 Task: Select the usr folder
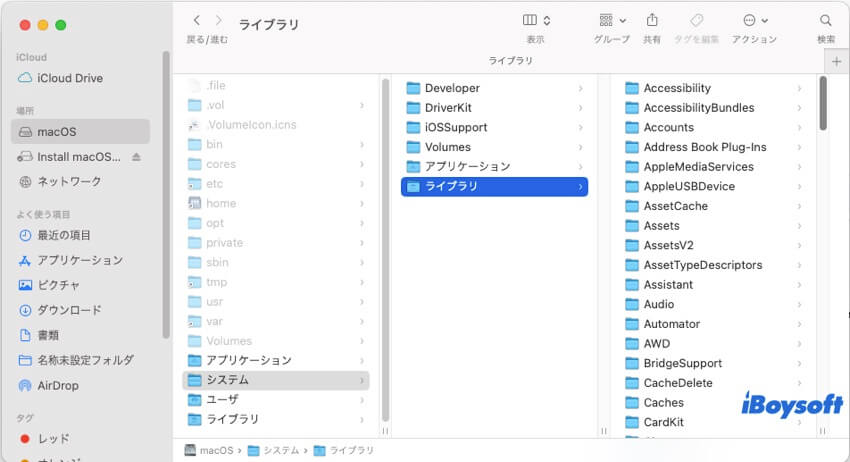(x=275, y=301)
